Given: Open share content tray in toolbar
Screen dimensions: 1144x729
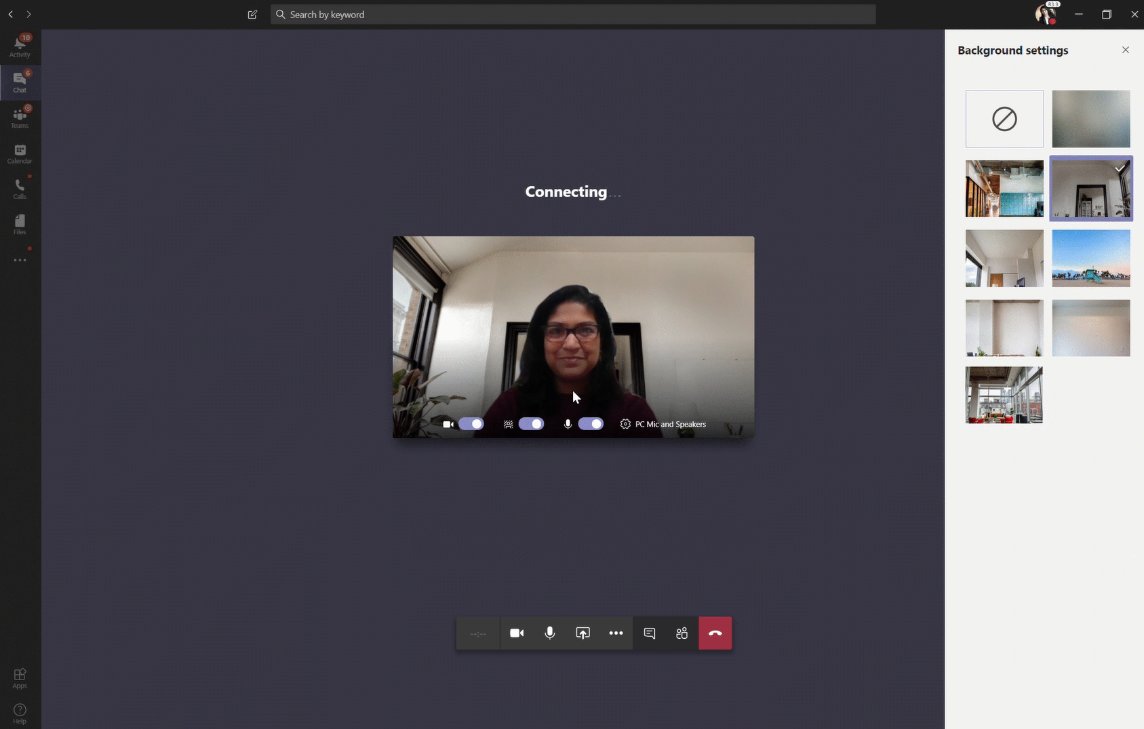Looking at the screenshot, I should (x=583, y=633).
